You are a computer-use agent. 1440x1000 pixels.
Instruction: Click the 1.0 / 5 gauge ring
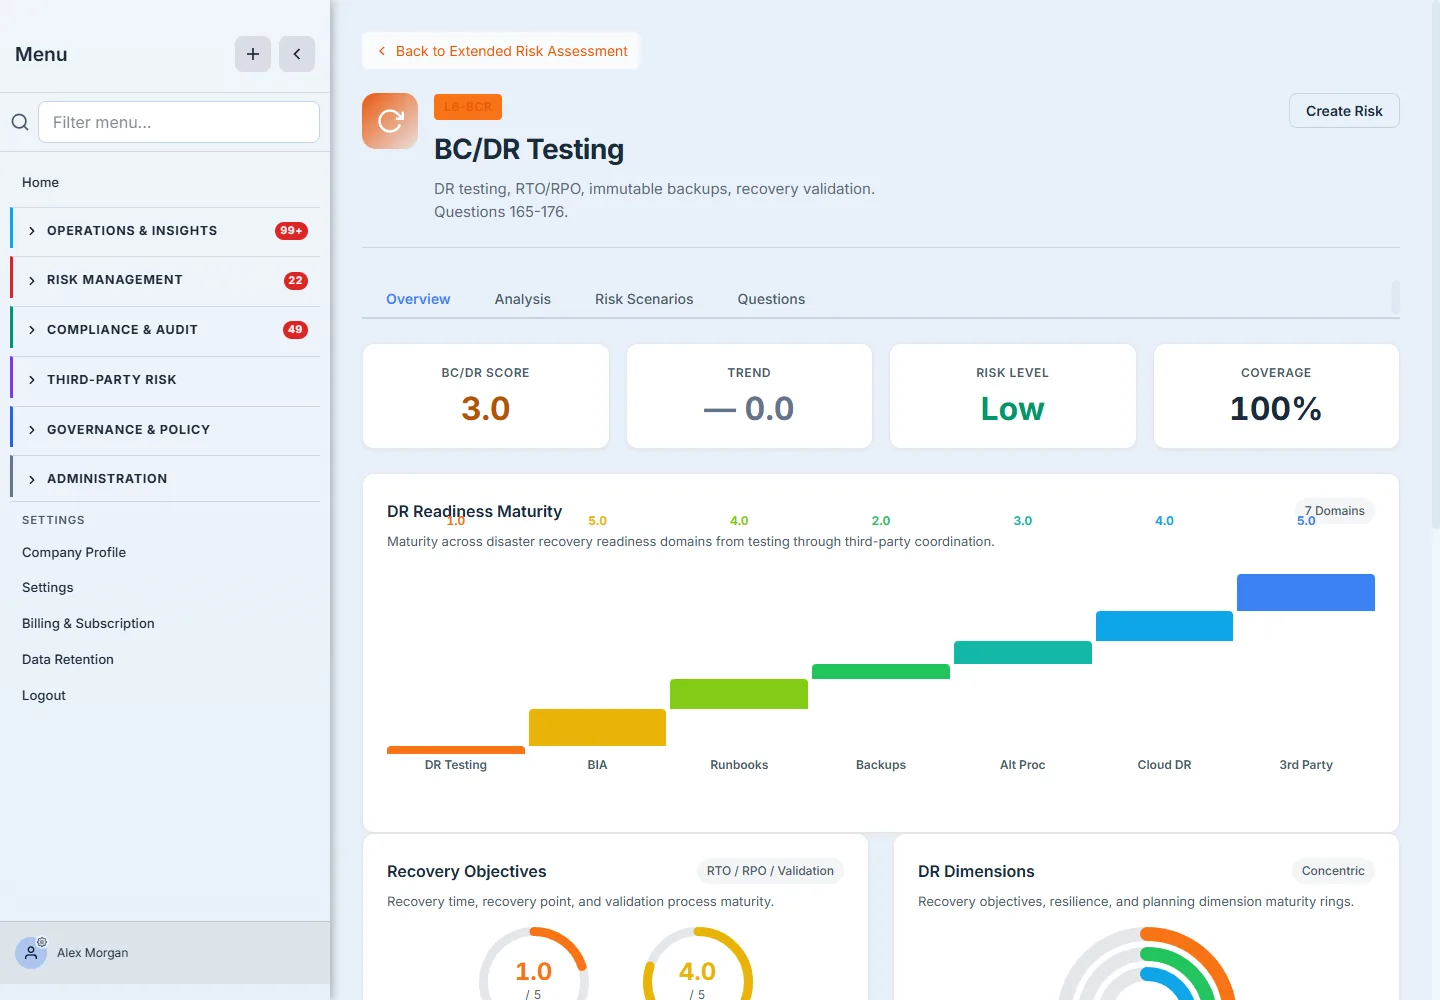click(x=534, y=964)
